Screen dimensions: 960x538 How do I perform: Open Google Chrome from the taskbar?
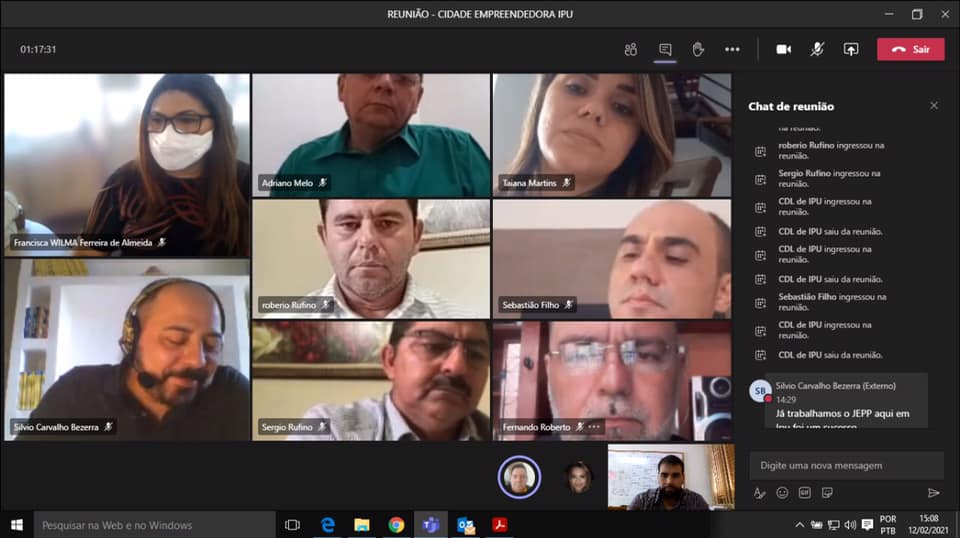point(396,525)
